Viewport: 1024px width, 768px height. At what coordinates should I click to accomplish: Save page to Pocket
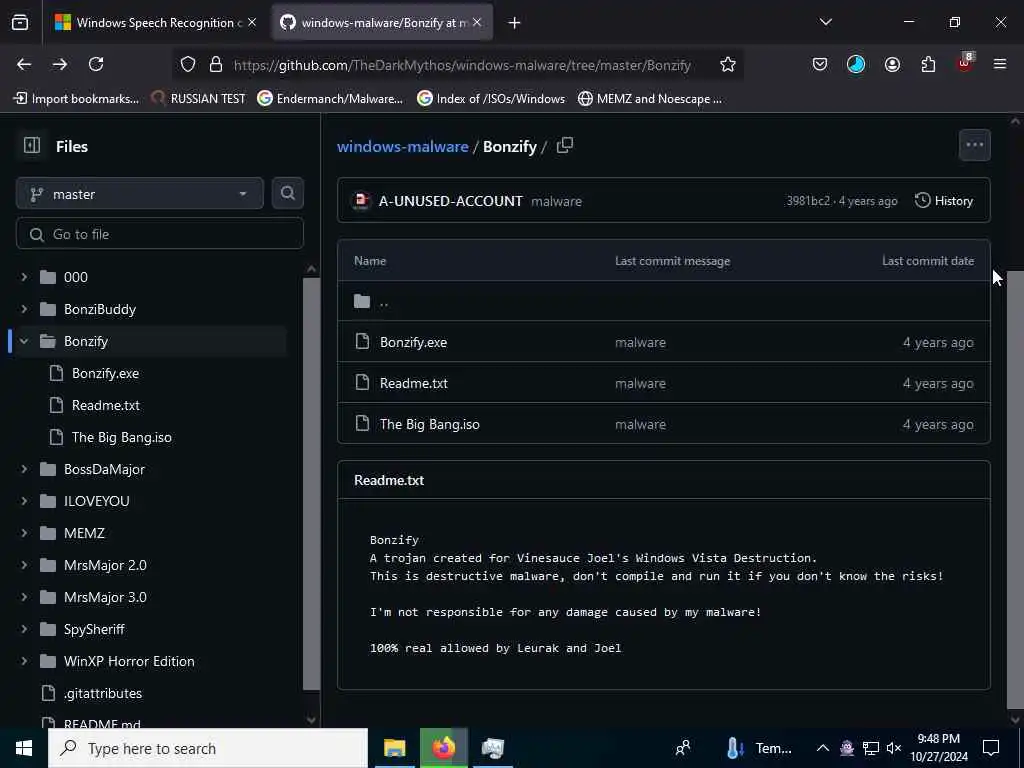tap(820, 64)
